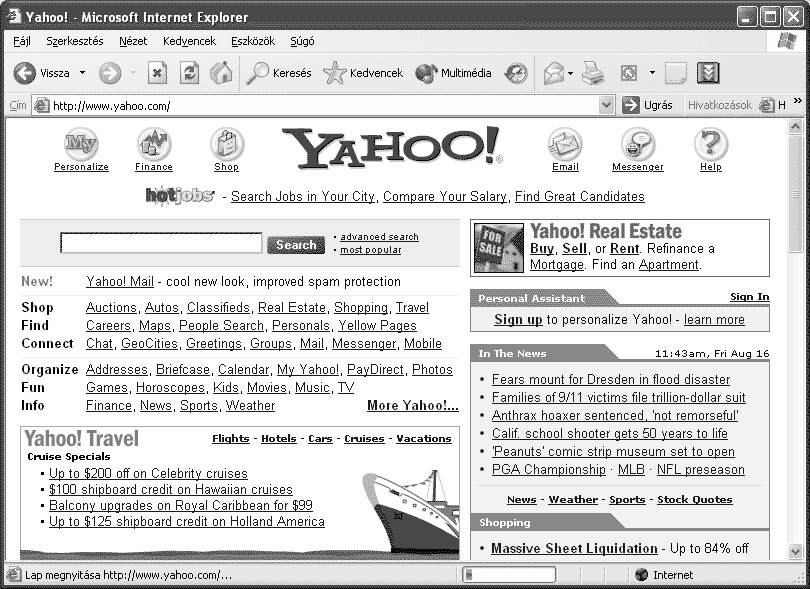Click the For Sale real estate image
The height and width of the screenshot is (589, 810).
pos(499,249)
